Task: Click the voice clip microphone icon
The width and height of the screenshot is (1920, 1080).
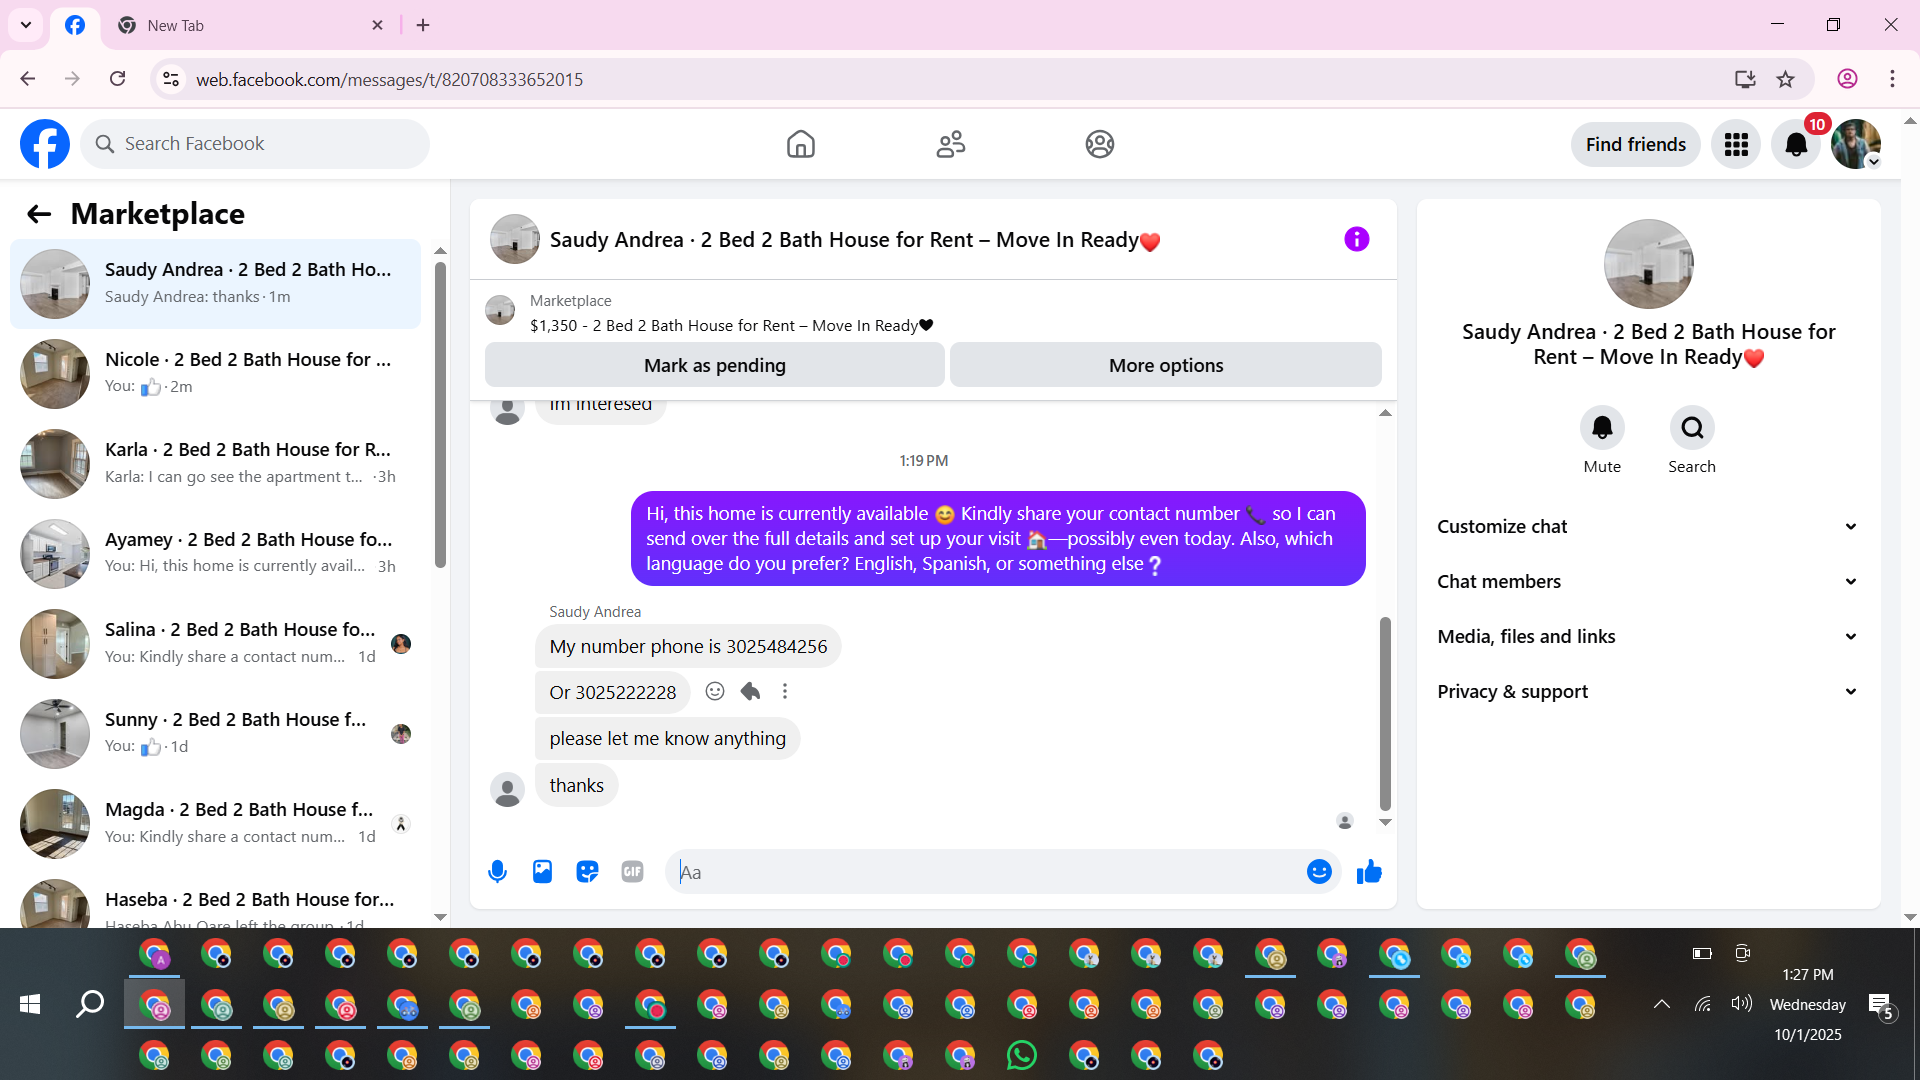Action: pos(497,872)
